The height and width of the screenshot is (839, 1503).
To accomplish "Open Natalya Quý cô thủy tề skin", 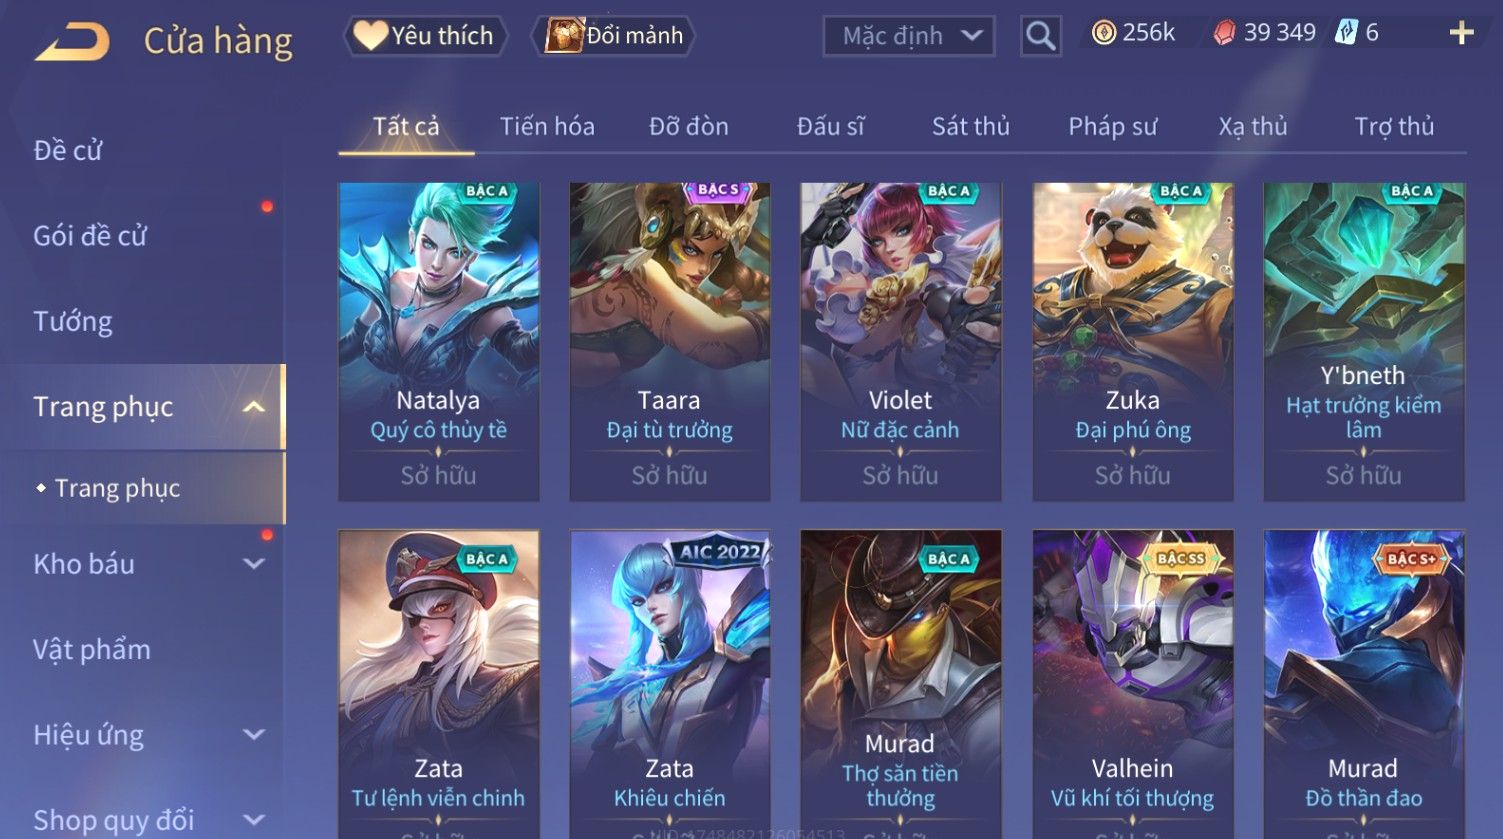I will pyautogui.click(x=439, y=342).
